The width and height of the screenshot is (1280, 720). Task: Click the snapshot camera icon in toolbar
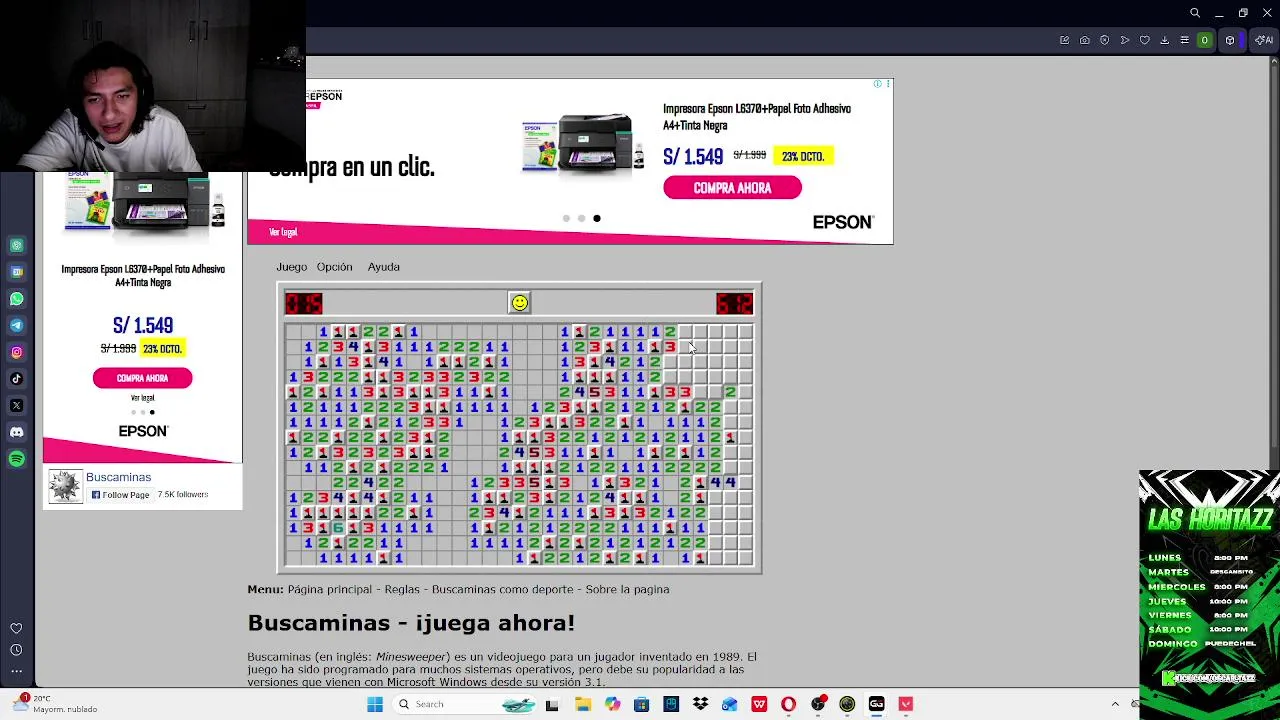1085,40
